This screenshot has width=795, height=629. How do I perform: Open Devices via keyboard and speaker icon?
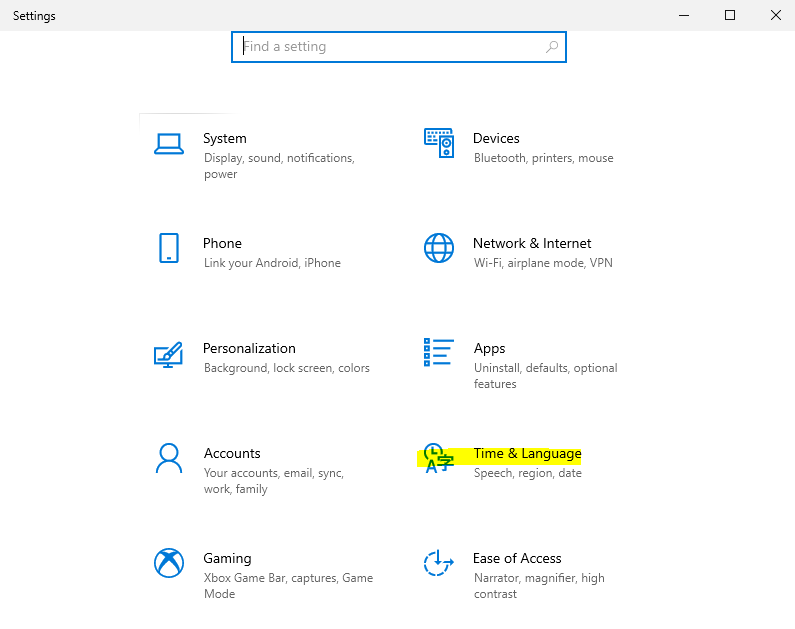pyautogui.click(x=439, y=144)
